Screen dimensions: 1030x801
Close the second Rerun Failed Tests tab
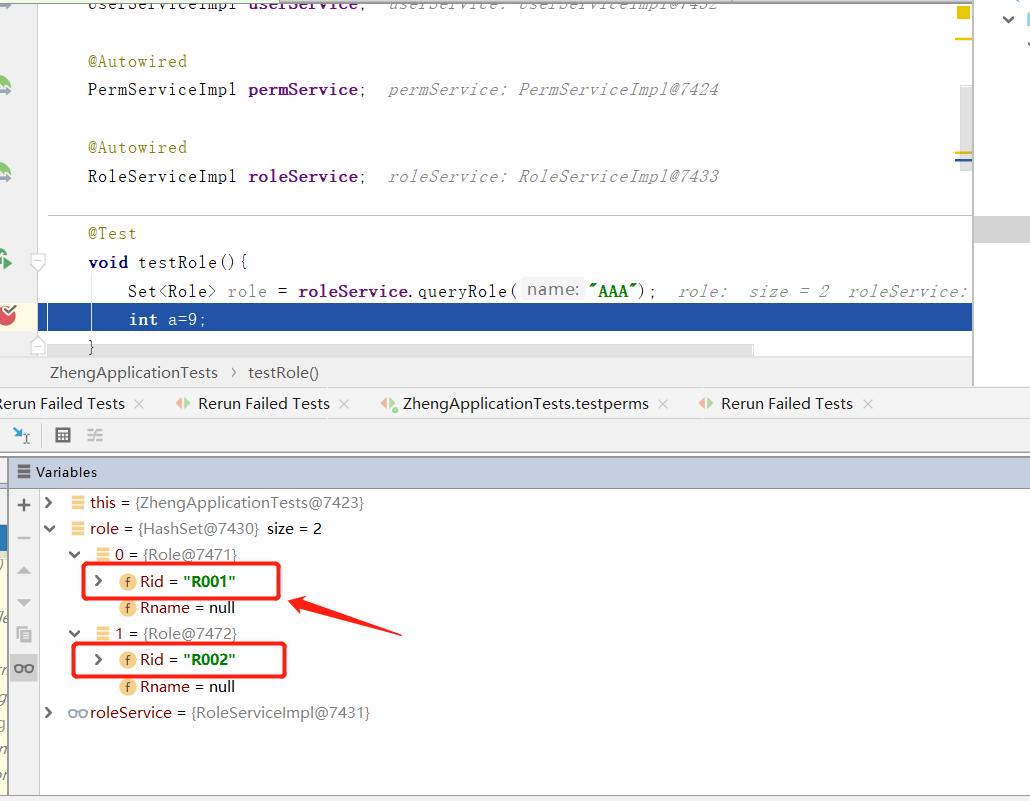[344, 404]
